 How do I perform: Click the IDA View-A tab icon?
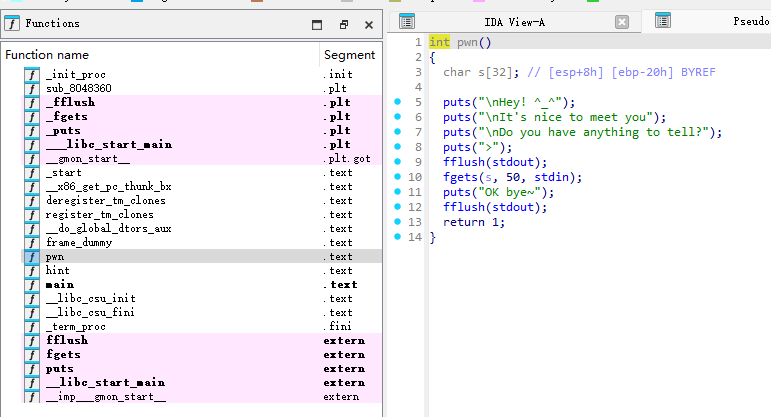406,21
